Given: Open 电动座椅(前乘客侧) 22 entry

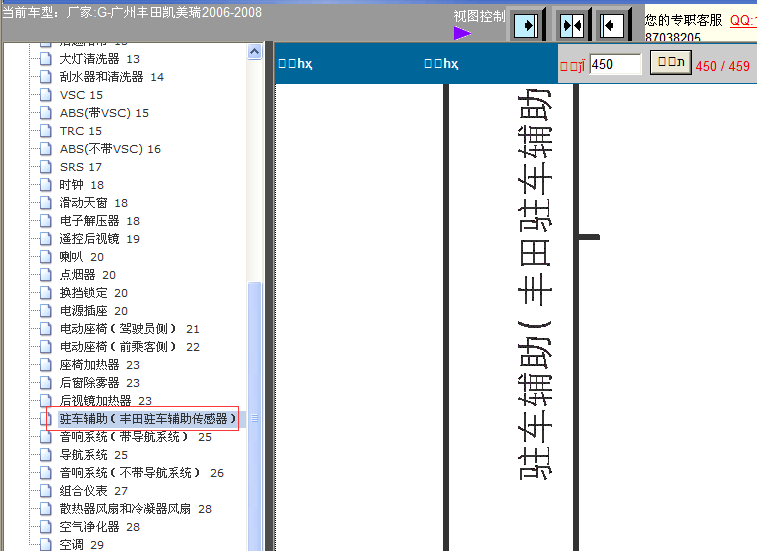Looking at the screenshot, I should tap(129, 347).
